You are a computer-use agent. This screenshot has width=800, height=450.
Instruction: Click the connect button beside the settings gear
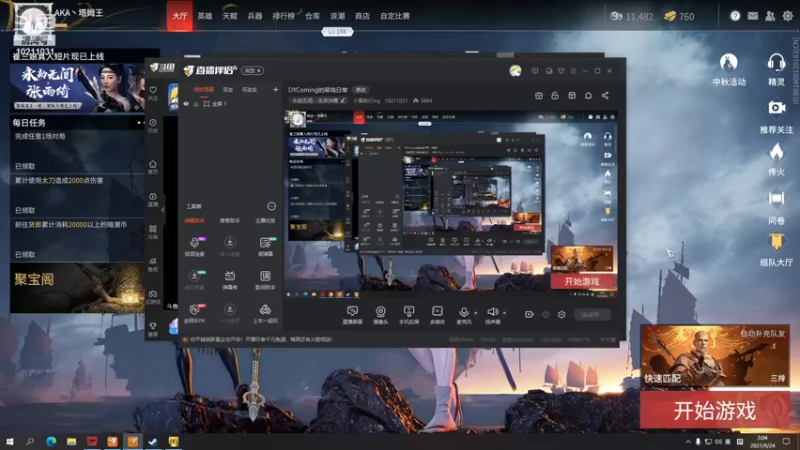[591, 314]
